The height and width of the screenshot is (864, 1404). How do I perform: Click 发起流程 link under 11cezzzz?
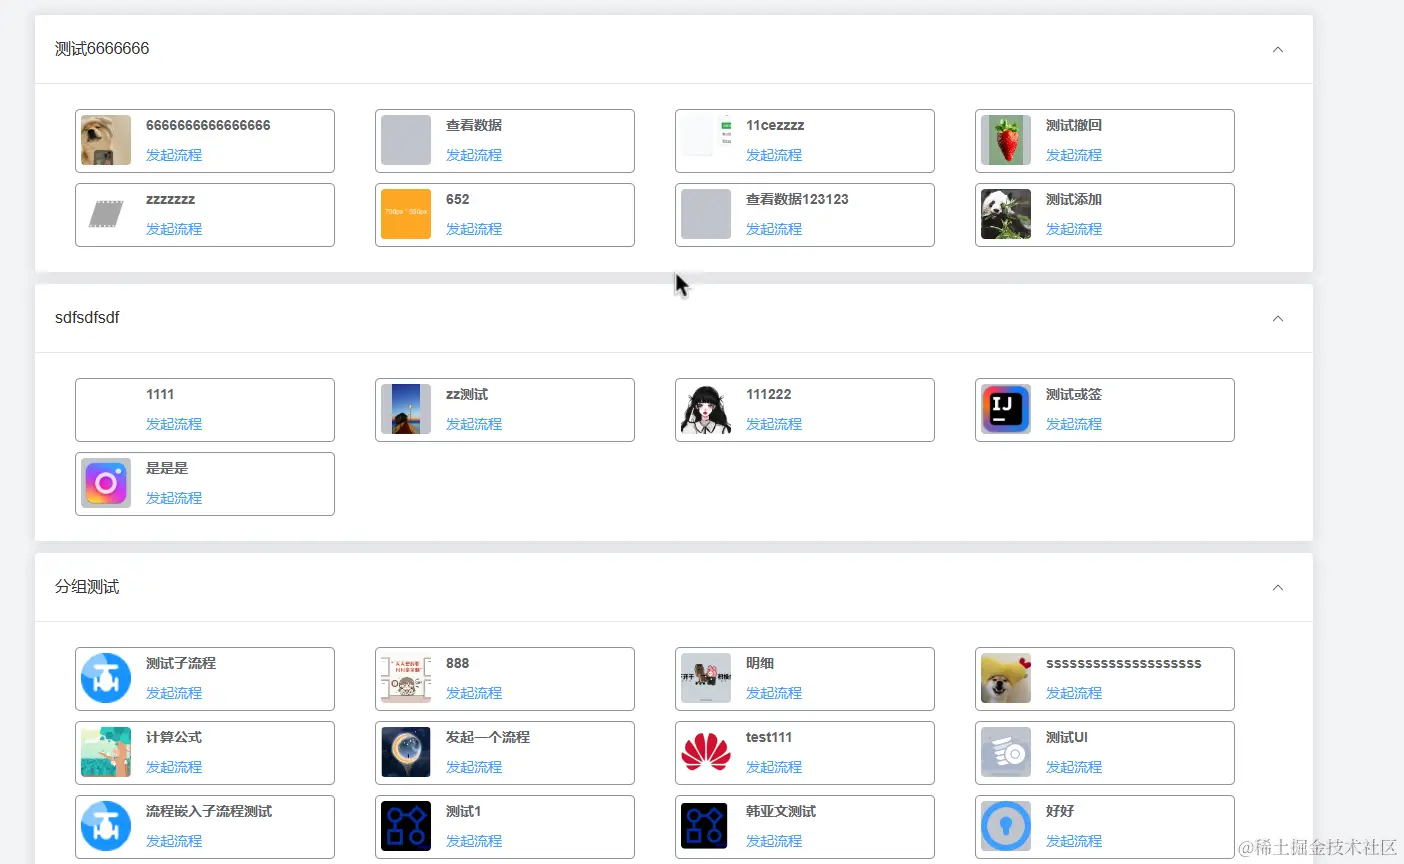pyautogui.click(x=774, y=155)
